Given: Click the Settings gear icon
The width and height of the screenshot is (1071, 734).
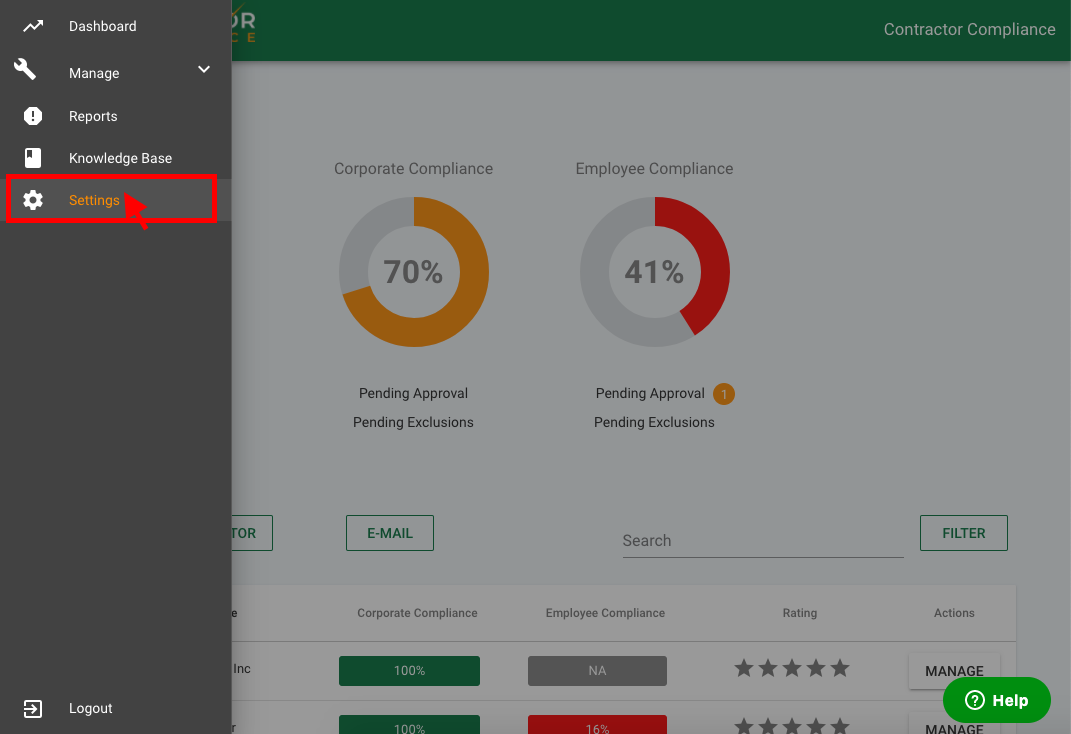Looking at the screenshot, I should point(33,200).
